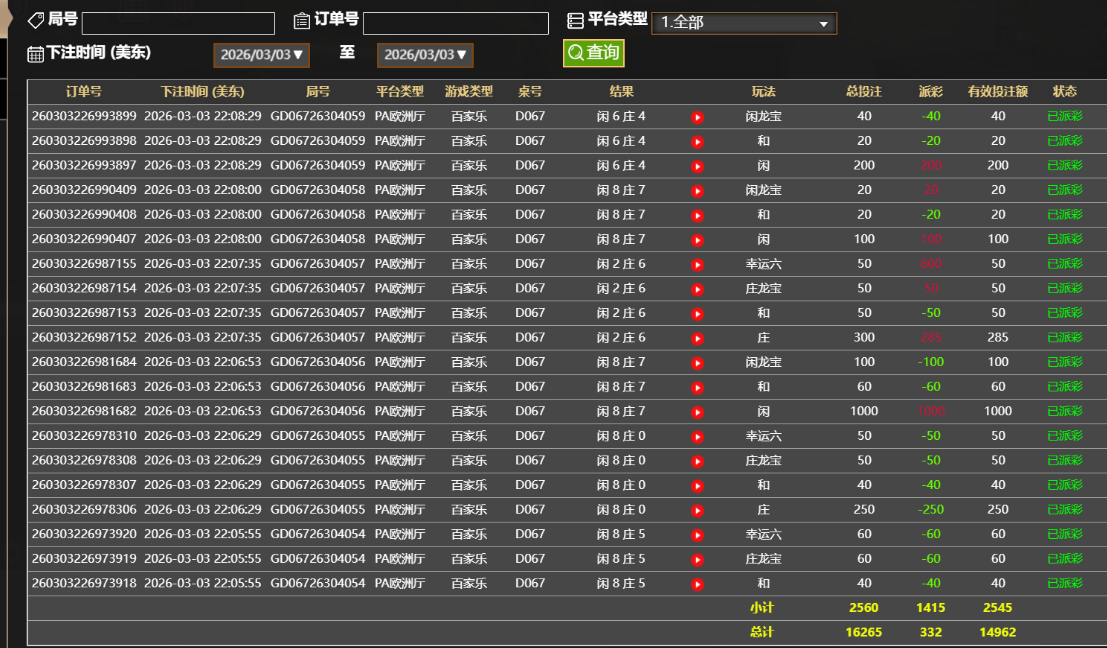Open replay icon on the 闲 1000 bet row
1107x648 pixels.
click(x=697, y=411)
